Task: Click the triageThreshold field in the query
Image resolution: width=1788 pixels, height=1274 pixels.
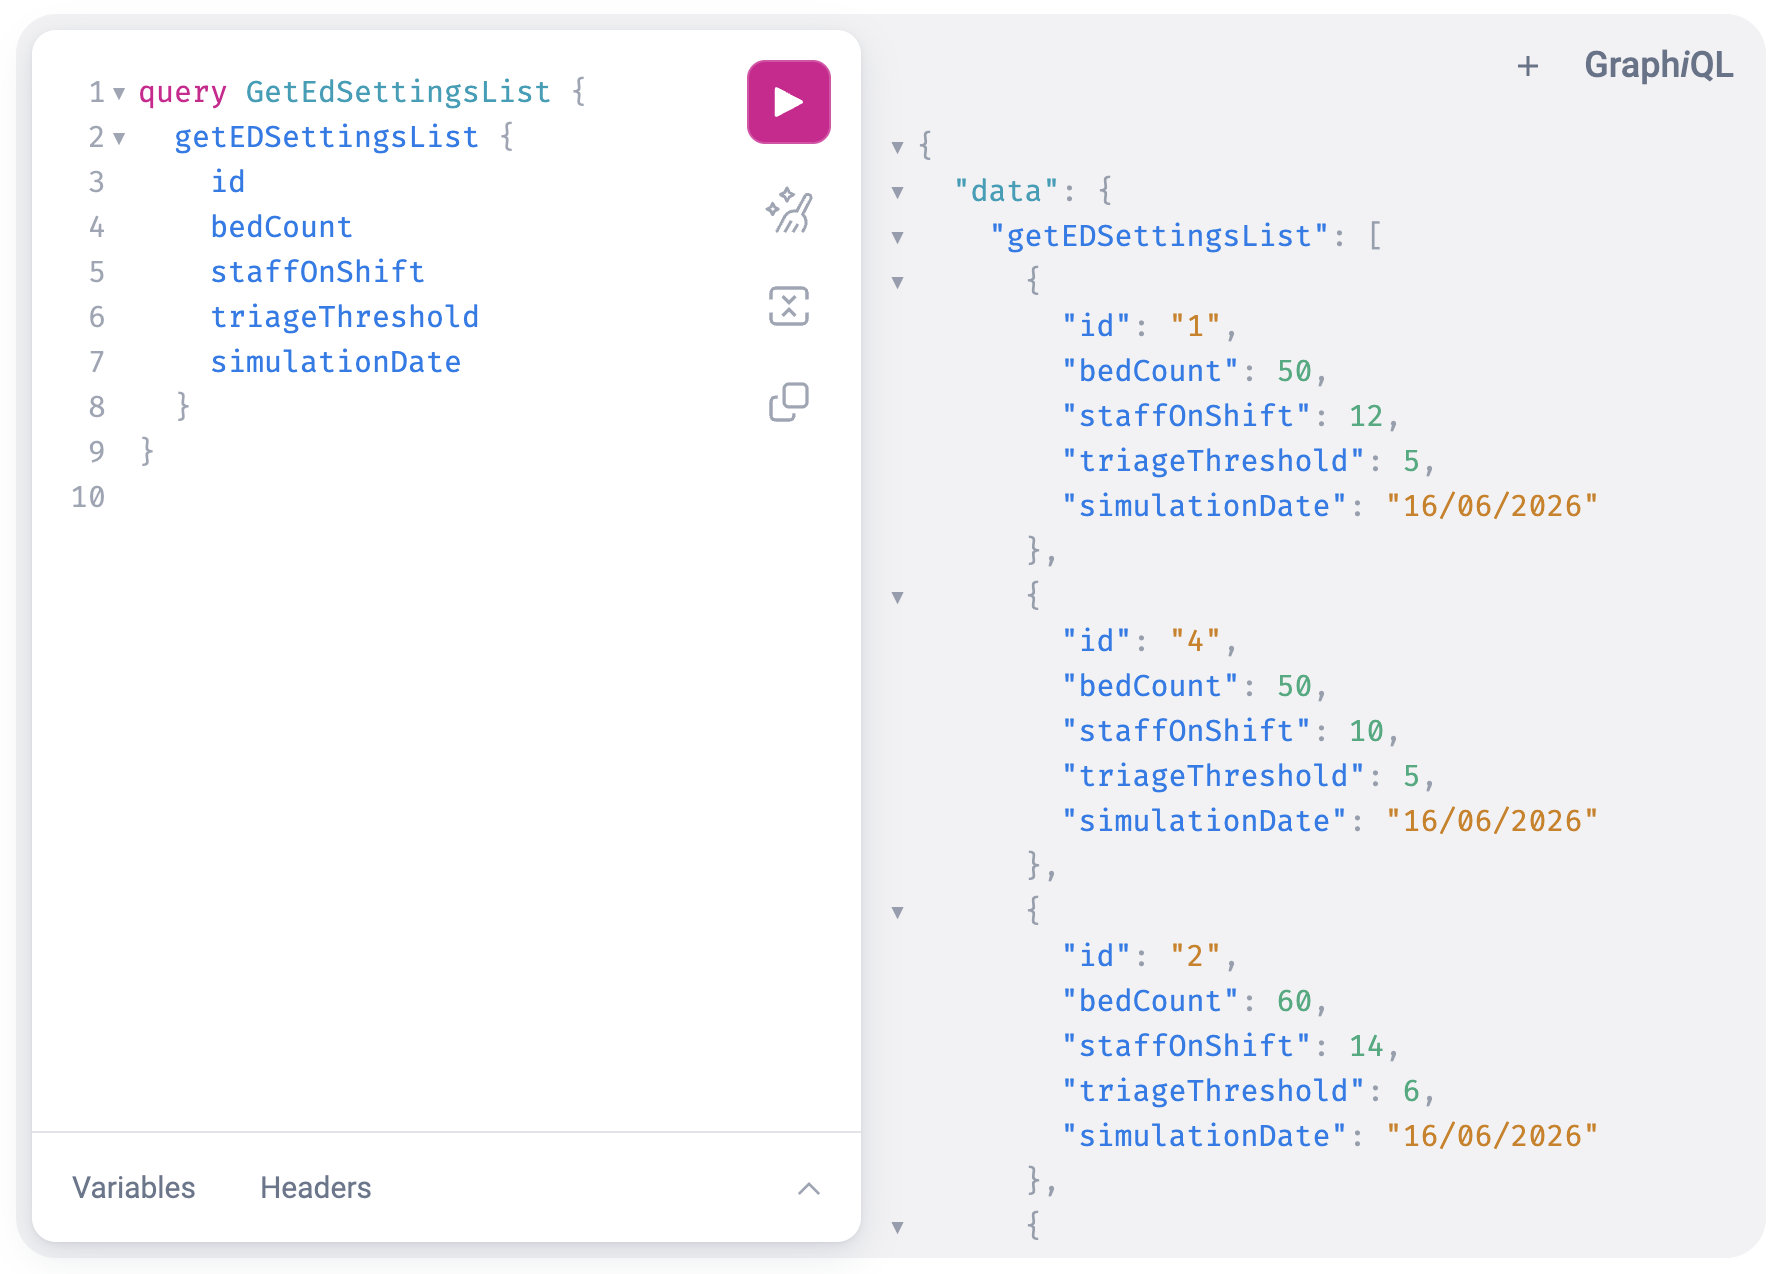Action: [x=344, y=317]
